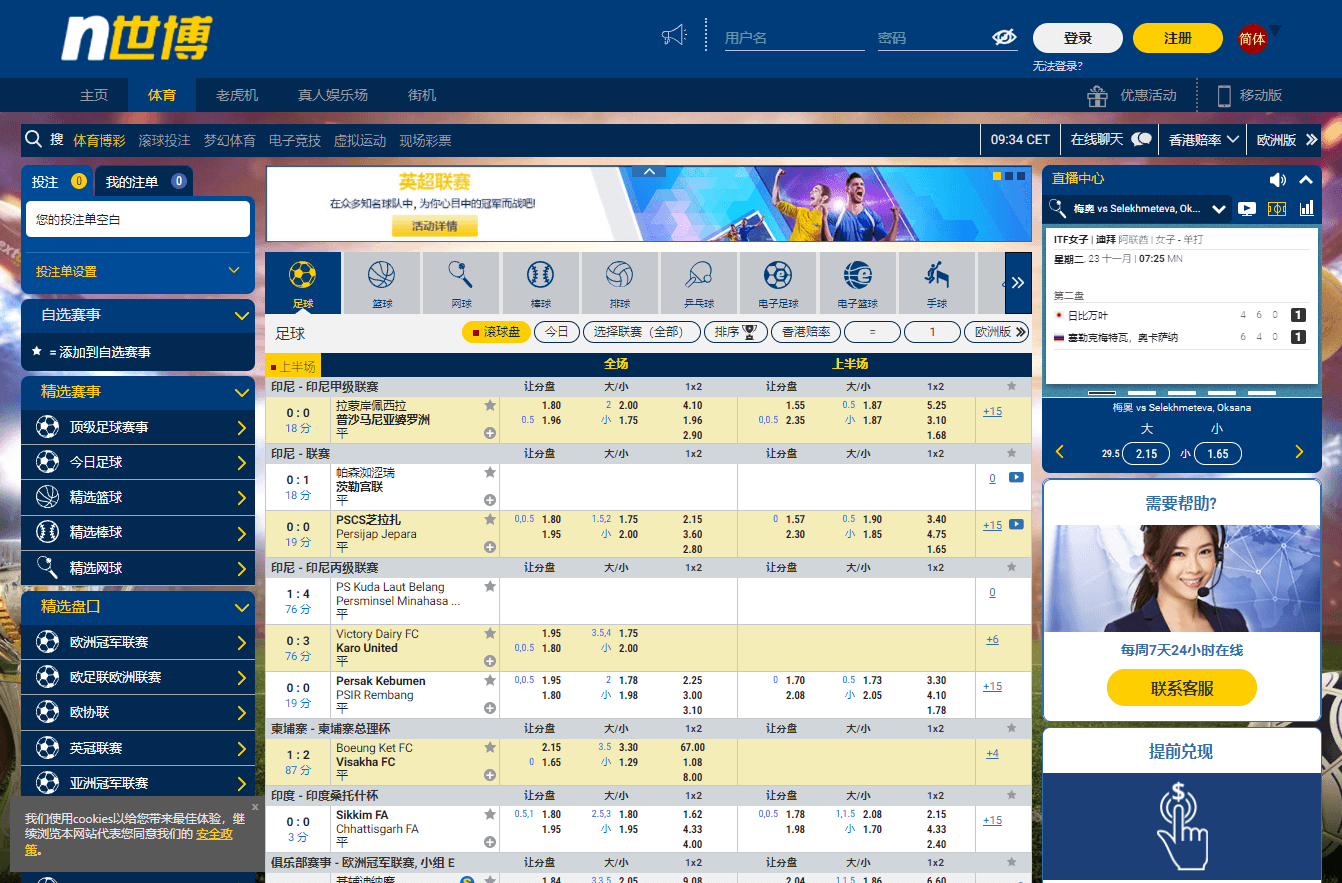
Task: Toggle the 滚球盘 live filter
Action: [496, 332]
